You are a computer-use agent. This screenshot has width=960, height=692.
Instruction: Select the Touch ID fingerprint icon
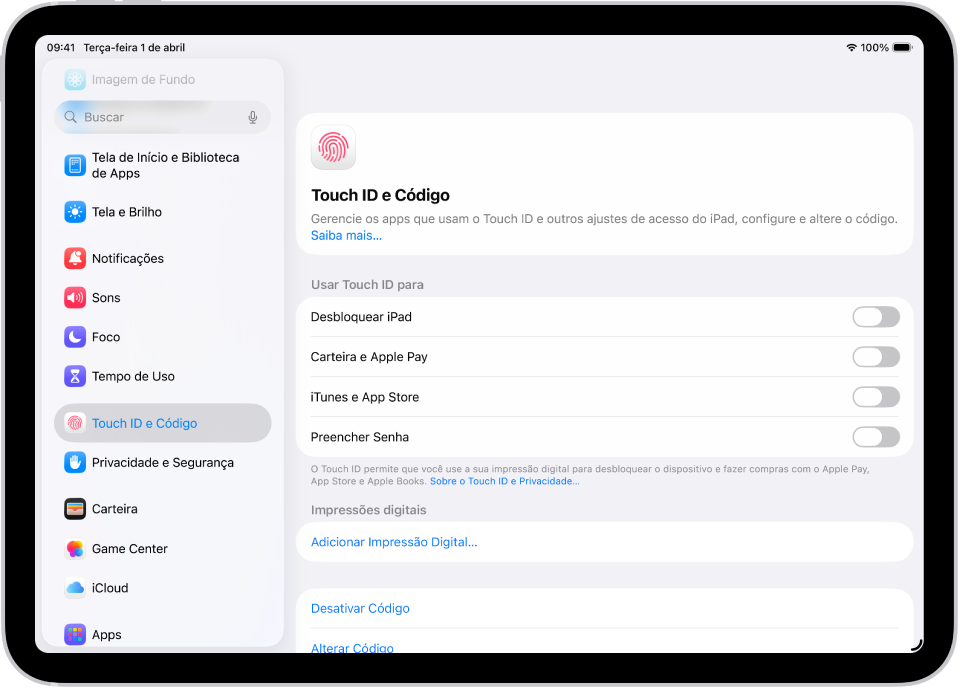(x=74, y=422)
